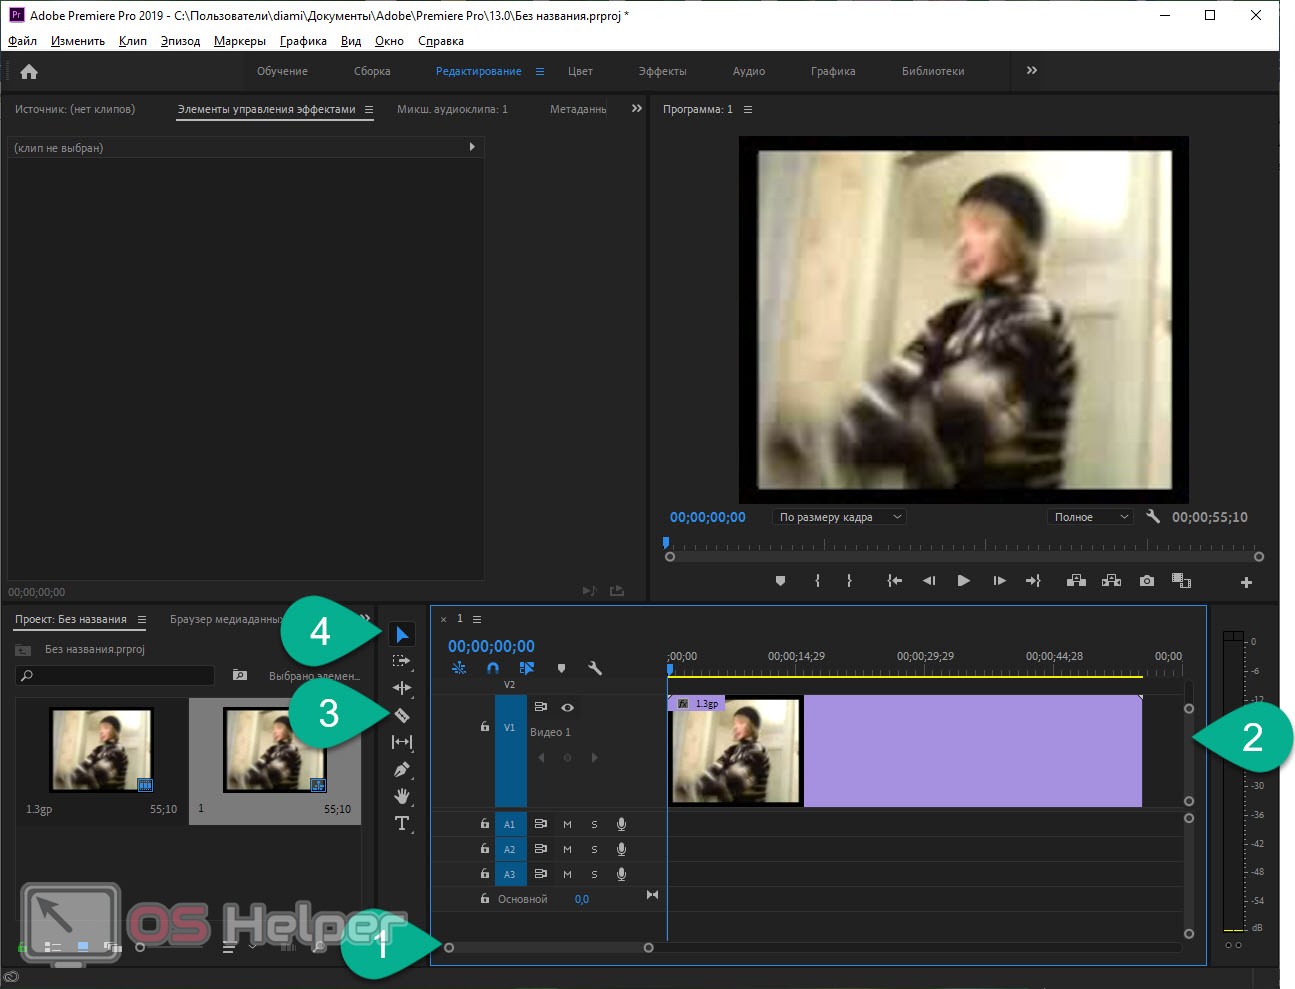Open Браузер медиаданных tab
The width and height of the screenshot is (1295, 989).
point(226,619)
